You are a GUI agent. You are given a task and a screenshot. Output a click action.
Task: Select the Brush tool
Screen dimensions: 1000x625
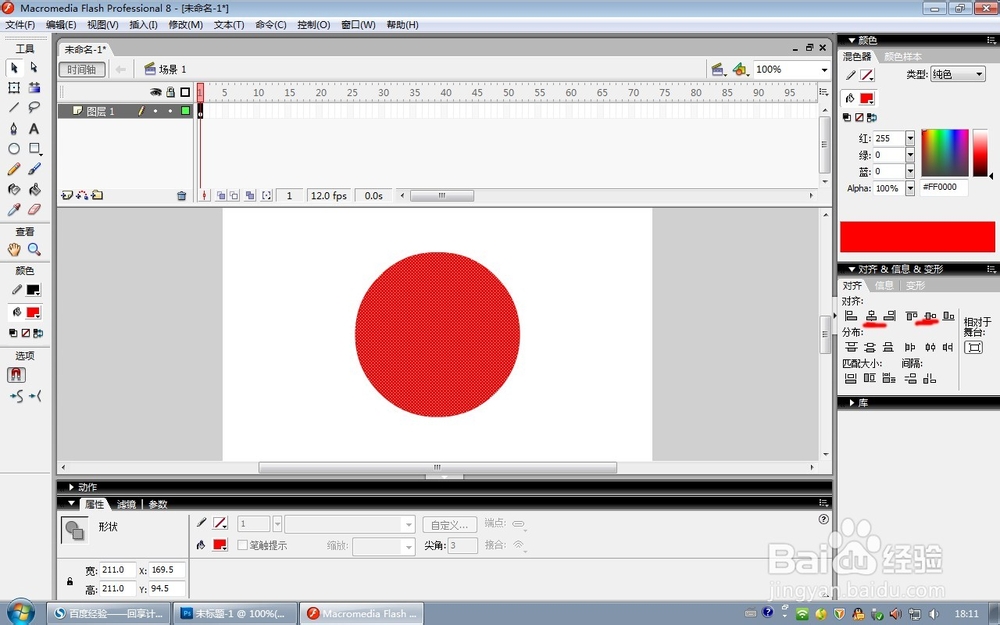click(x=34, y=169)
